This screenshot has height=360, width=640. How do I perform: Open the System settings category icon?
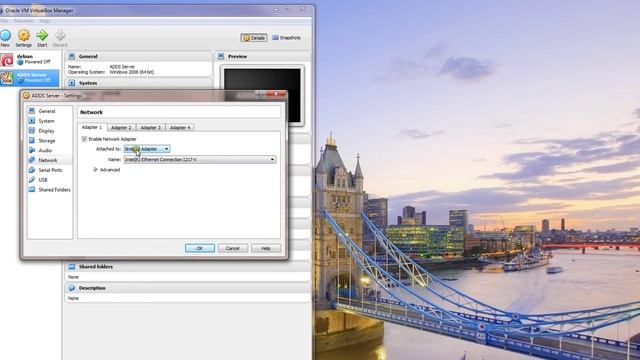pyautogui.click(x=32, y=121)
